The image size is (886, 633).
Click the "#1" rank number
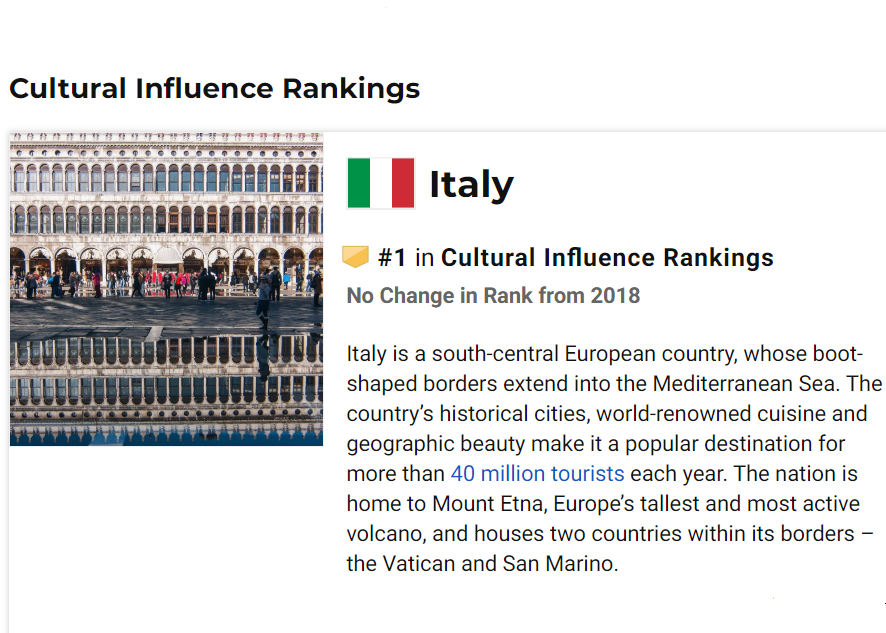[392, 258]
